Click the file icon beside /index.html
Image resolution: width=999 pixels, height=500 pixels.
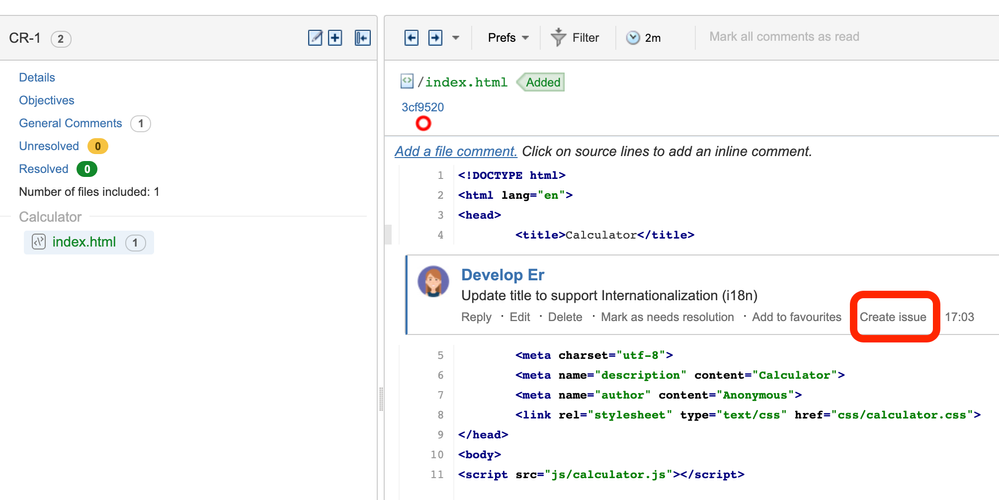click(407, 82)
